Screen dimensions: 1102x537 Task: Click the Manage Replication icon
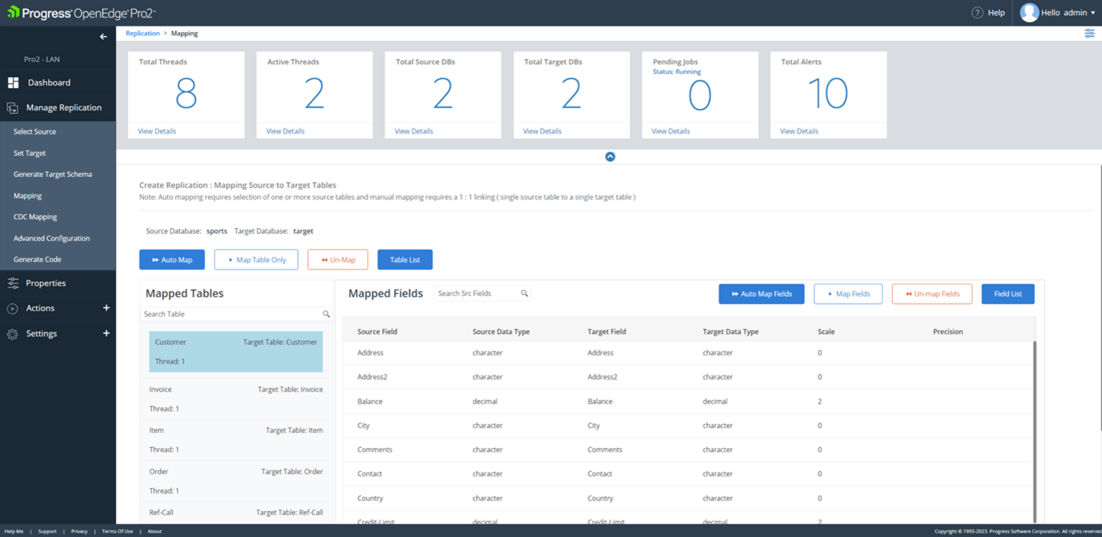(x=13, y=108)
